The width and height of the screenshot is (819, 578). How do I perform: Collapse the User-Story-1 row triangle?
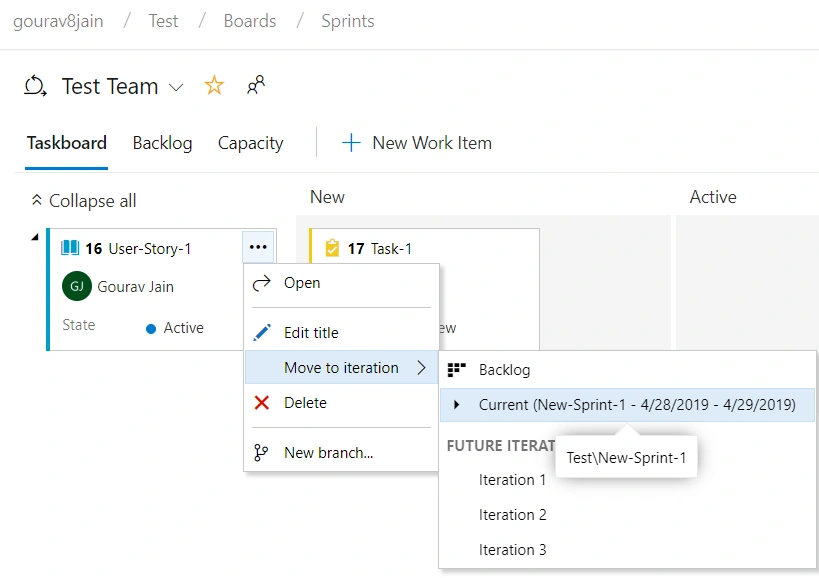(x=35, y=237)
